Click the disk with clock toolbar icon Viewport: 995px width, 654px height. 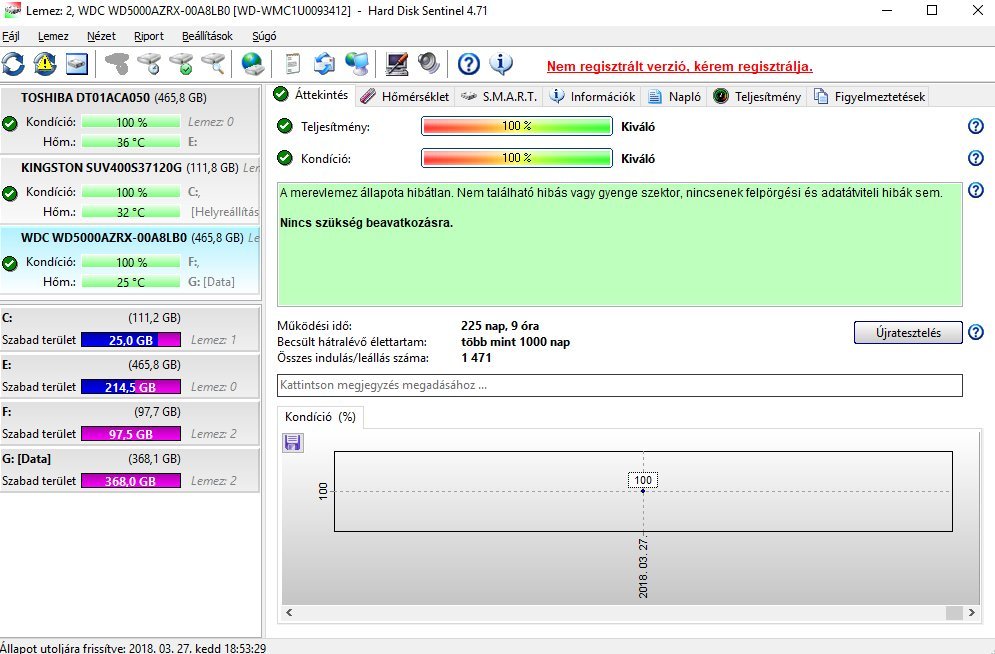[149, 63]
